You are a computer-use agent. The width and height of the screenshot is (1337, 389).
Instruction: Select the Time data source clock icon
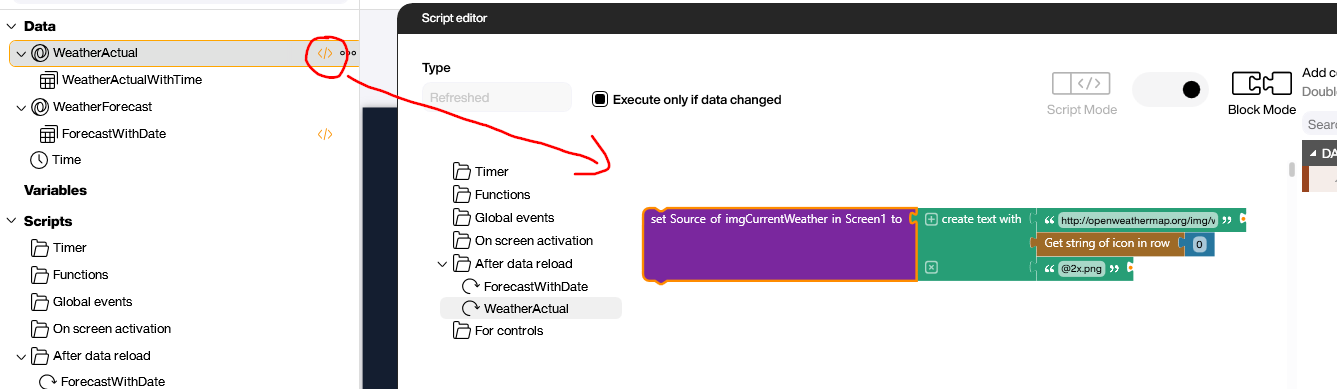[x=39, y=160]
